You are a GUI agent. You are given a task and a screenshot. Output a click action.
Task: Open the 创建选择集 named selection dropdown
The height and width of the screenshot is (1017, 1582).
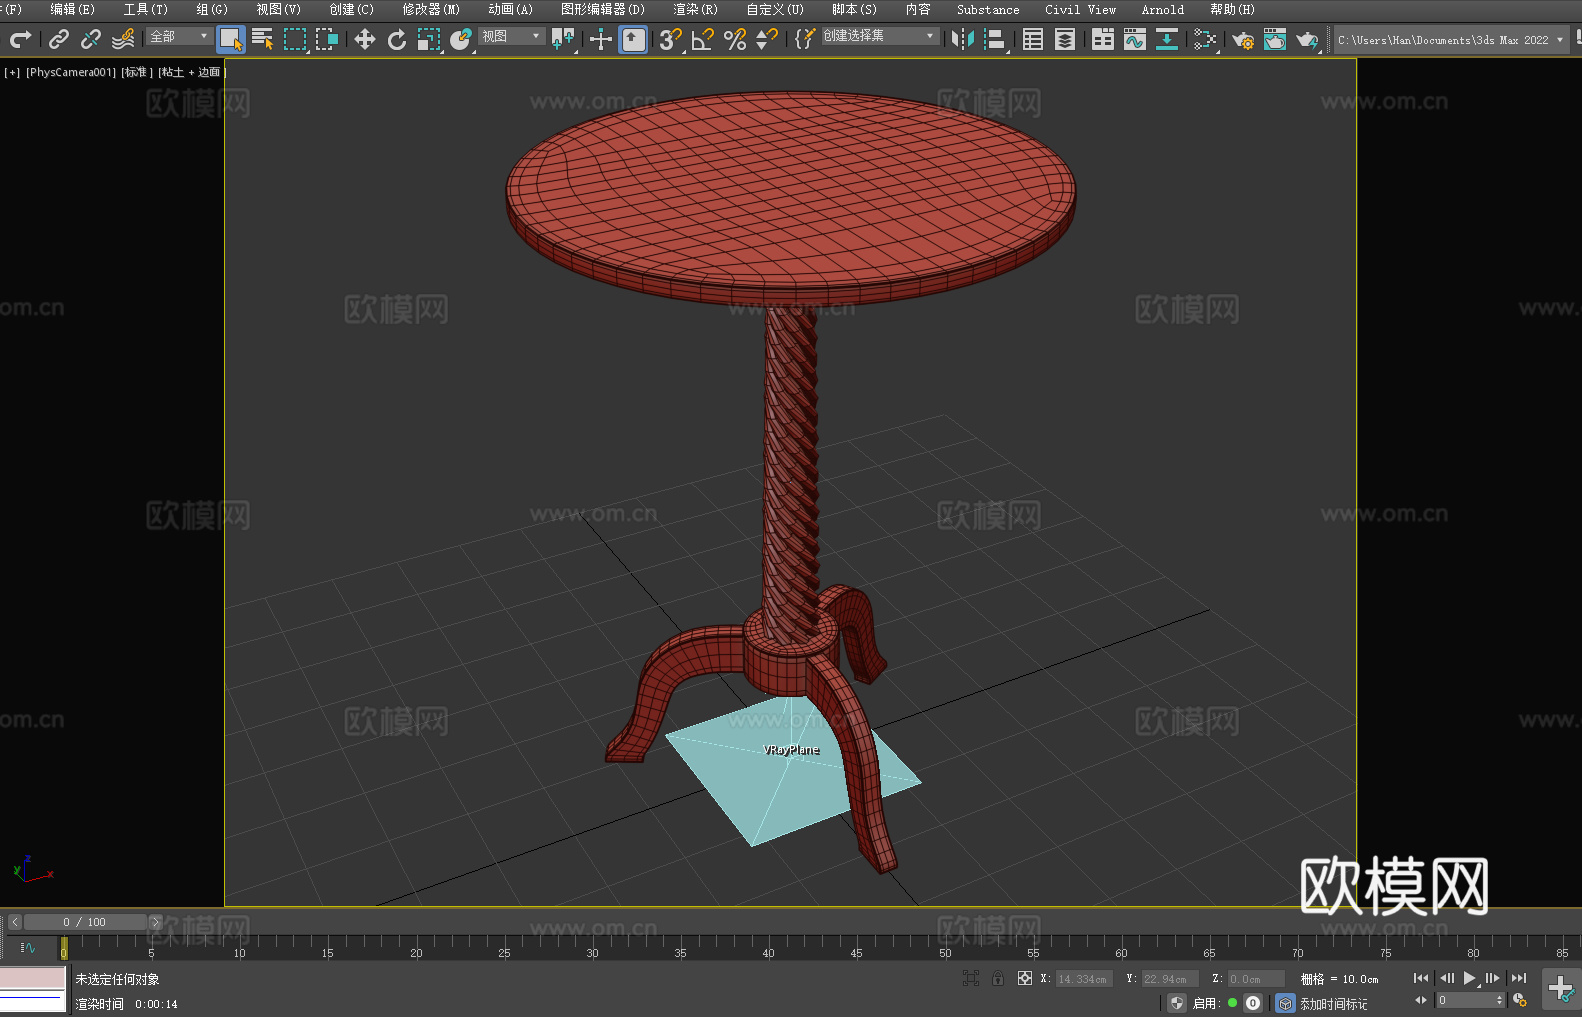(879, 36)
